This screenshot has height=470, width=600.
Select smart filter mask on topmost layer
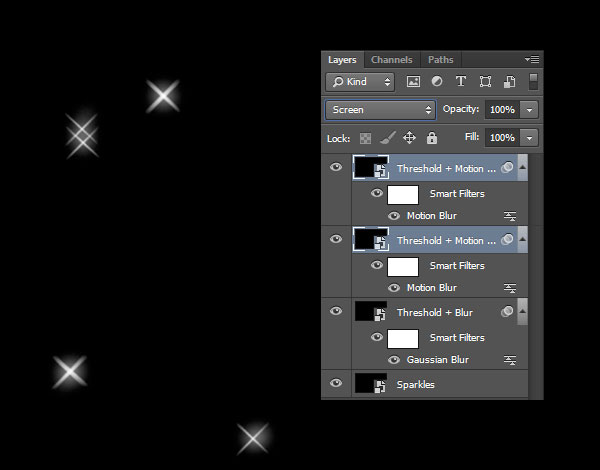click(x=403, y=195)
